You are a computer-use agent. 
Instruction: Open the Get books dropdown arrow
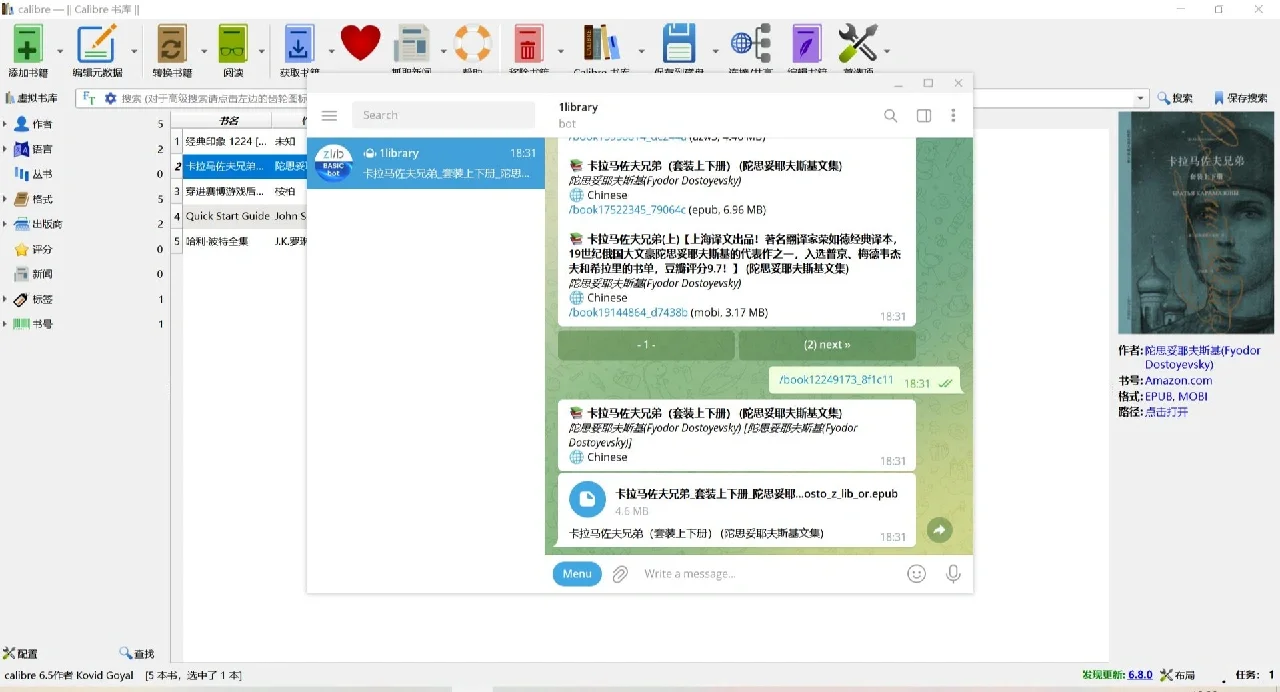click(x=331, y=51)
